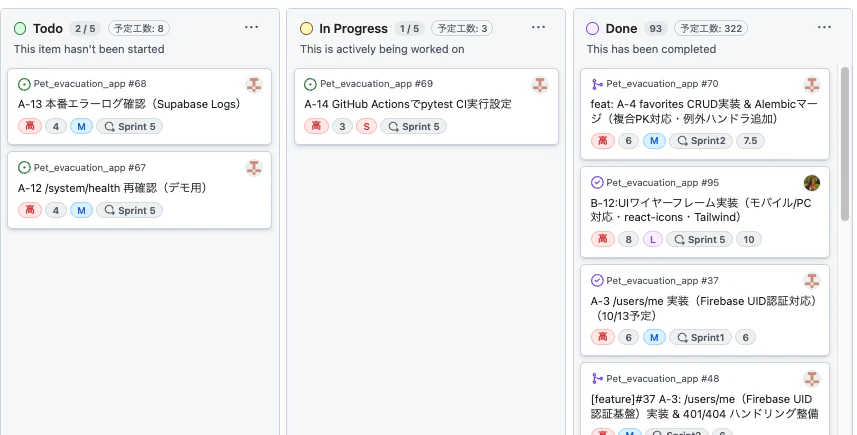Click the estimate 4 label on card #68

pyautogui.click(x=56, y=127)
